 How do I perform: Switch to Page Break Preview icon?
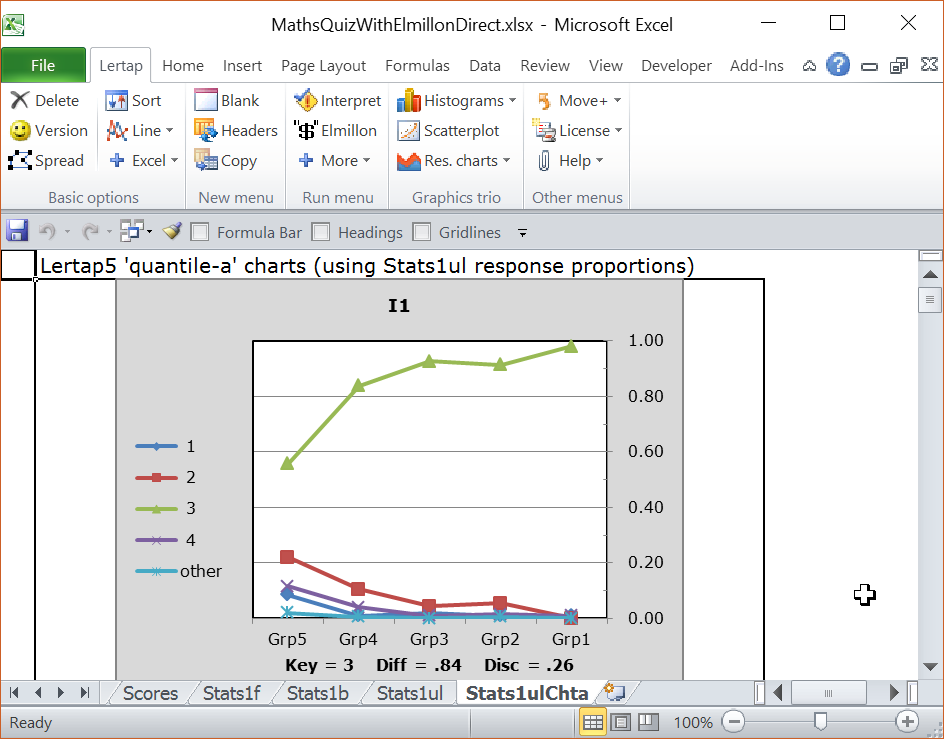click(x=648, y=722)
